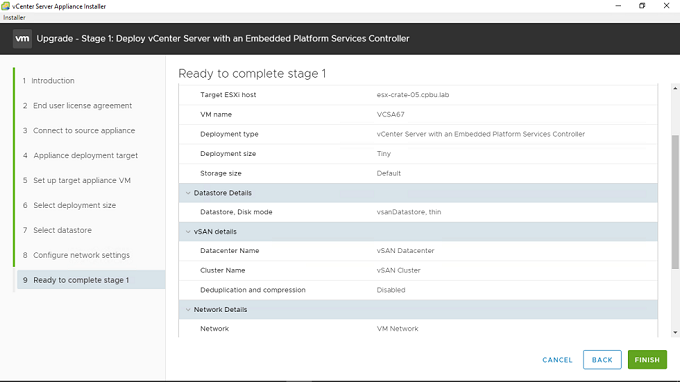Image resolution: width=680 pixels, height=382 pixels.
Task: Click the summary scrollbar down arrow
Action: 675,333
